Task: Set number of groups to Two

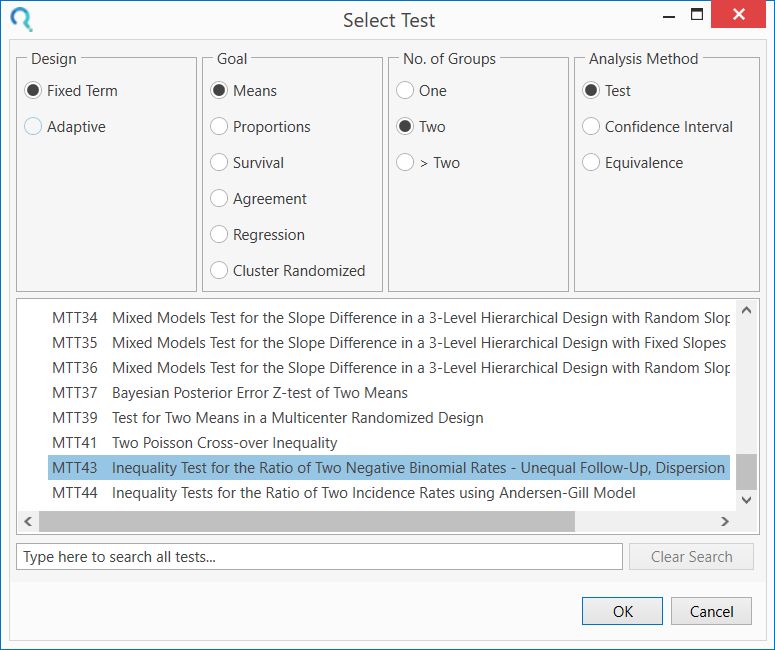Action: pos(421,127)
